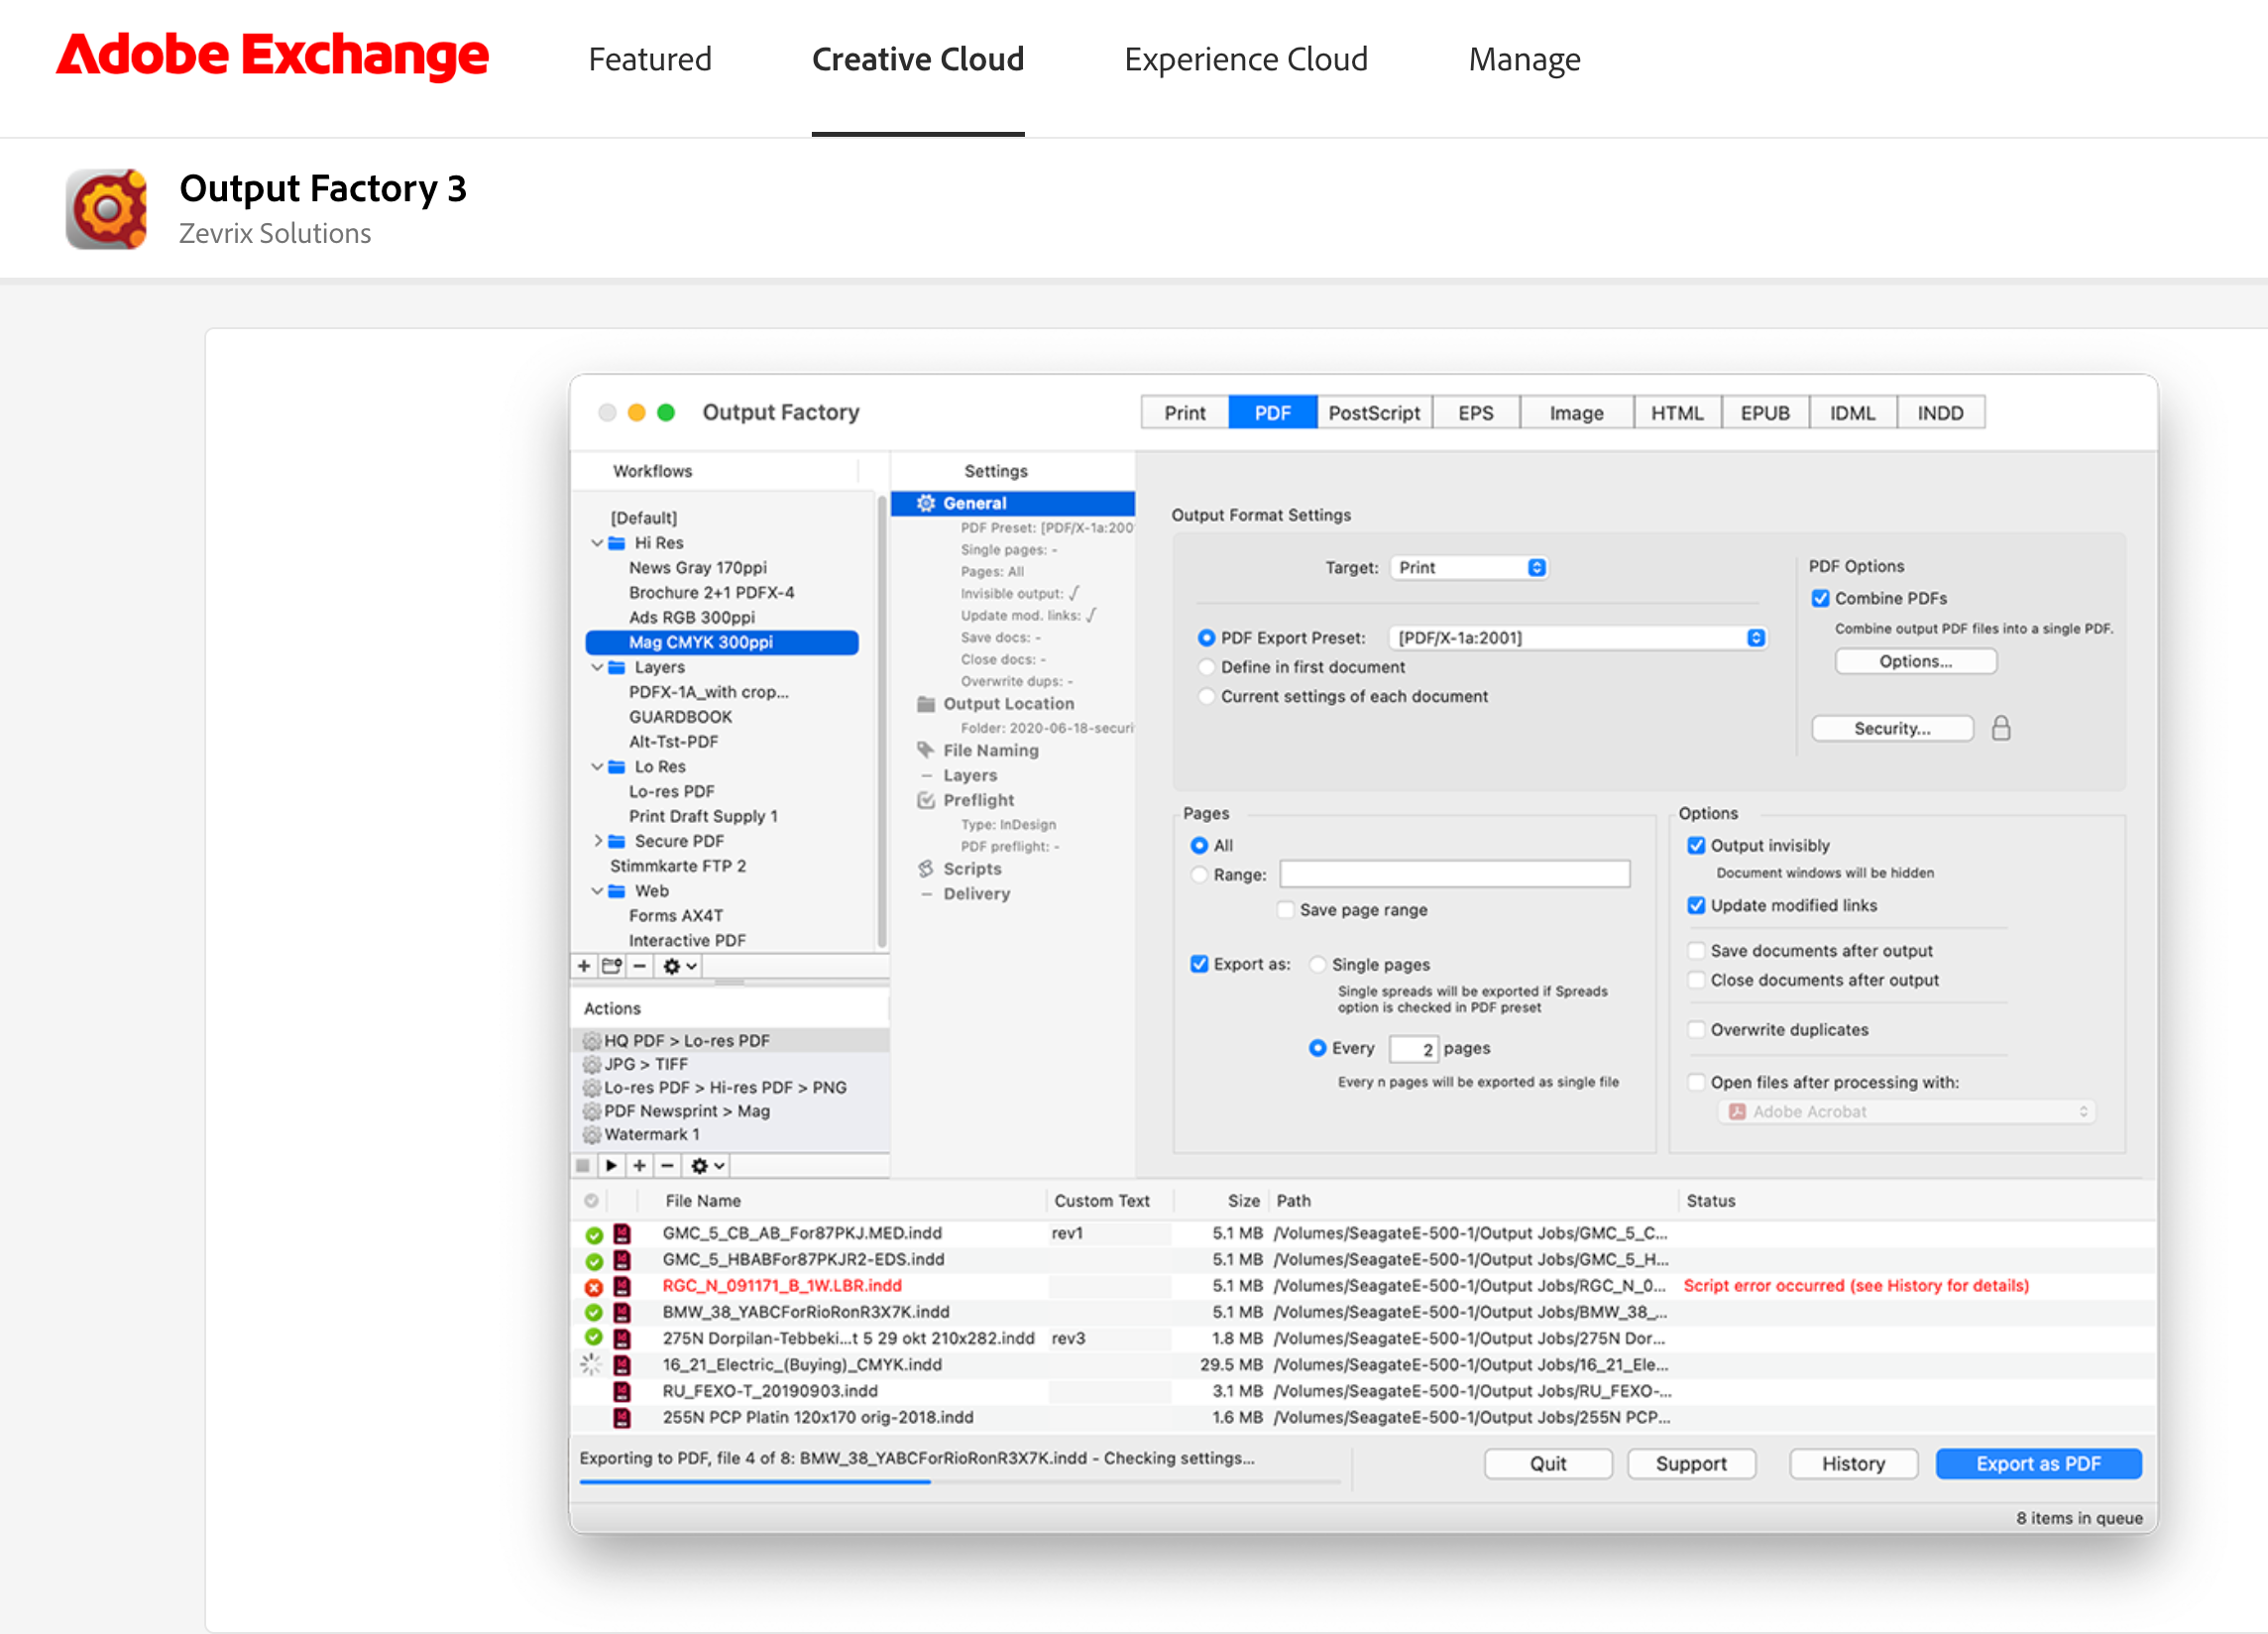Open the History button
The image size is (2268, 1634).
pos(1853,1464)
